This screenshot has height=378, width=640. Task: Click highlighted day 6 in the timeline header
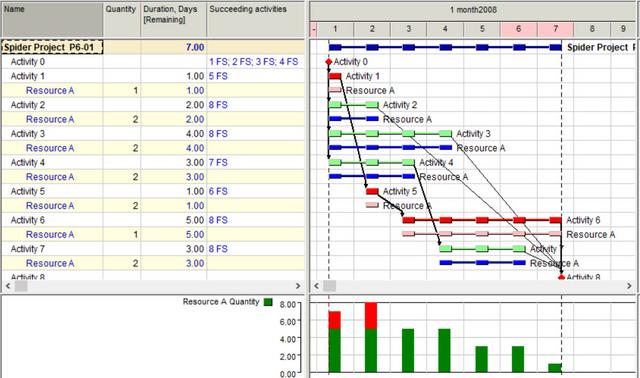pos(519,29)
